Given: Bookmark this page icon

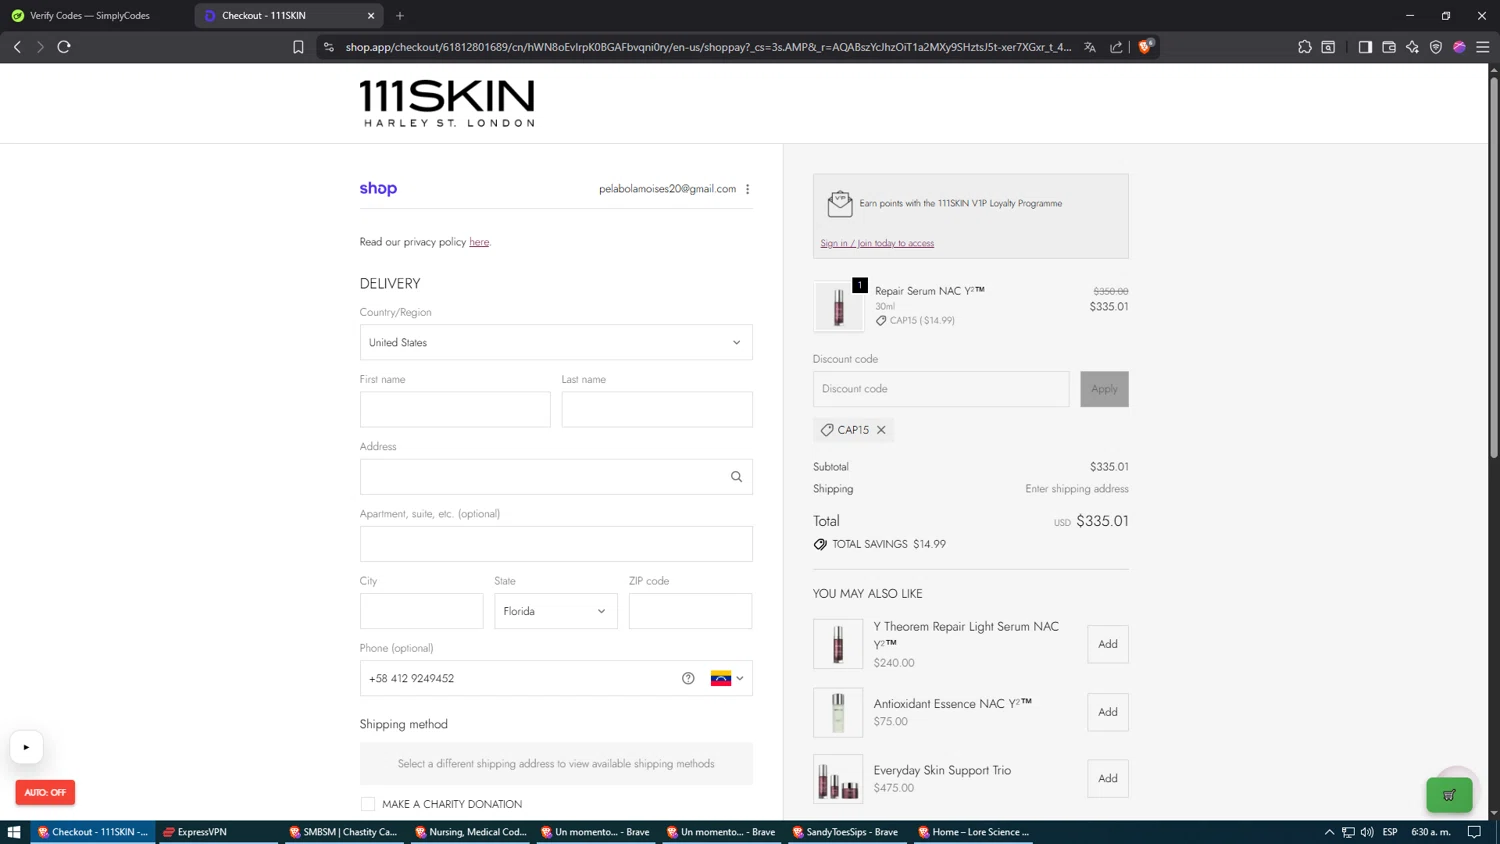Looking at the screenshot, I should (298, 47).
